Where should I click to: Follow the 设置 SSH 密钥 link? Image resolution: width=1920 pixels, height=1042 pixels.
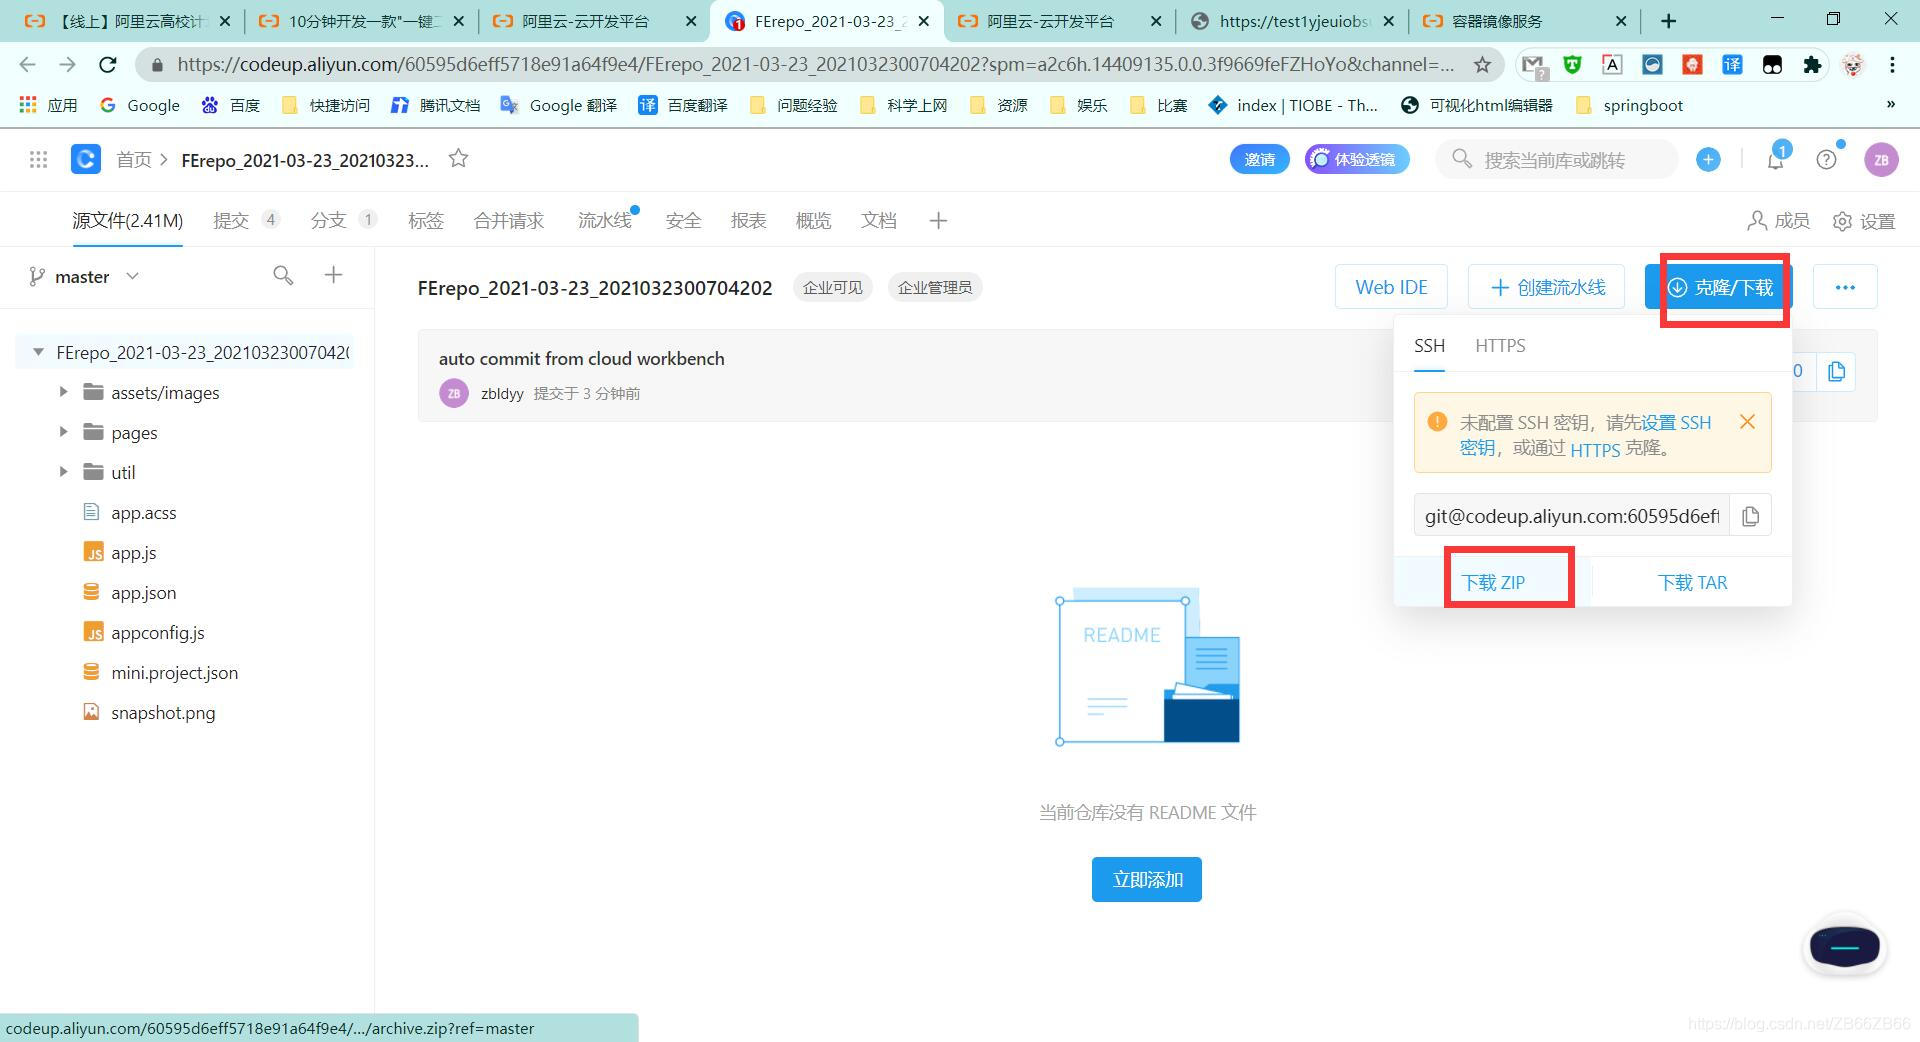(x=1676, y=423)
